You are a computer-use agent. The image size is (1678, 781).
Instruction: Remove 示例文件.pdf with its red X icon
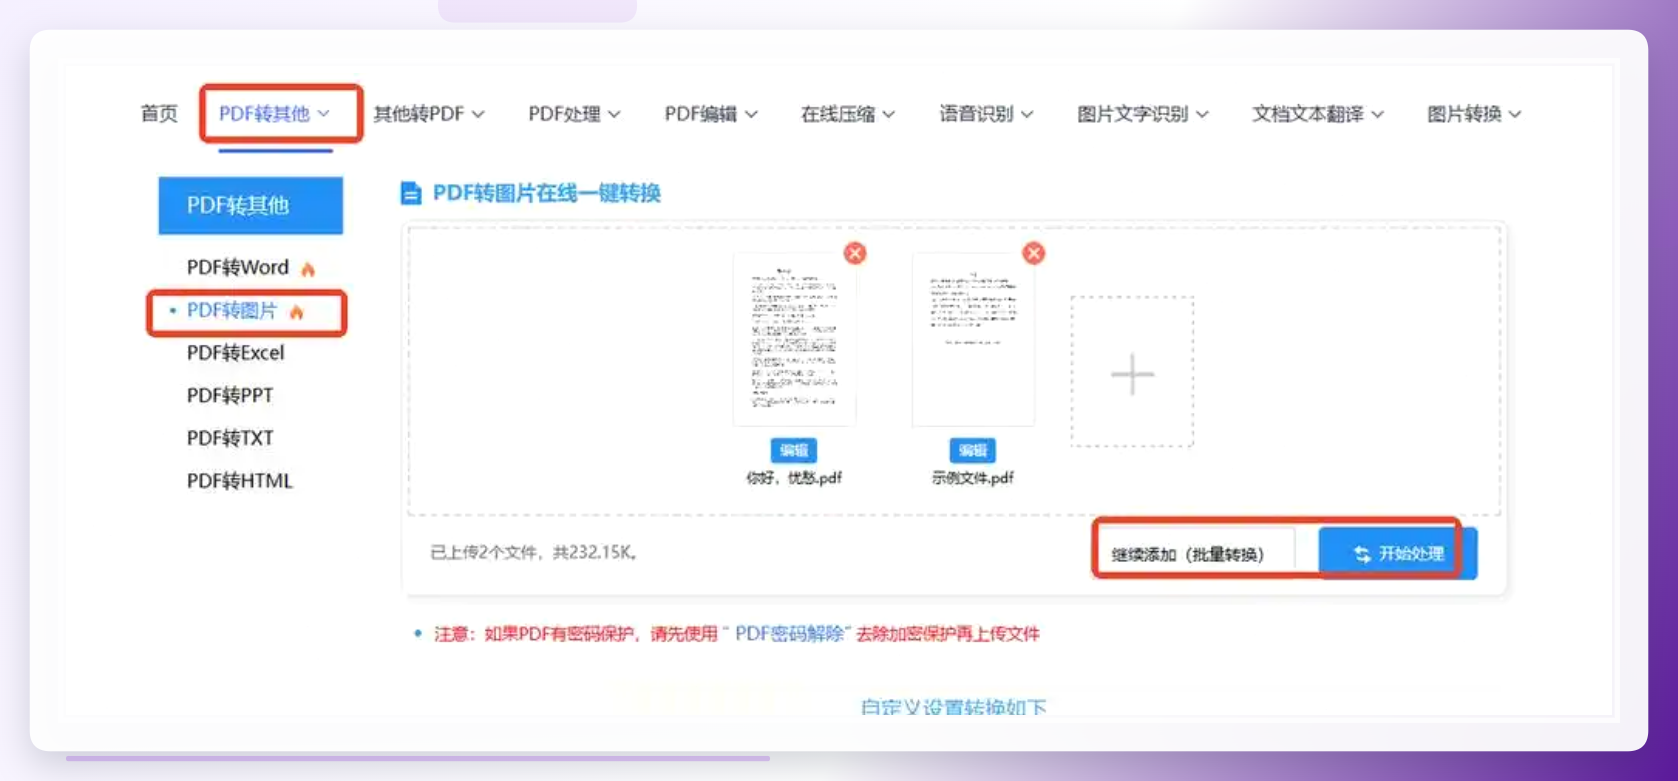[x=1034, y=253]
